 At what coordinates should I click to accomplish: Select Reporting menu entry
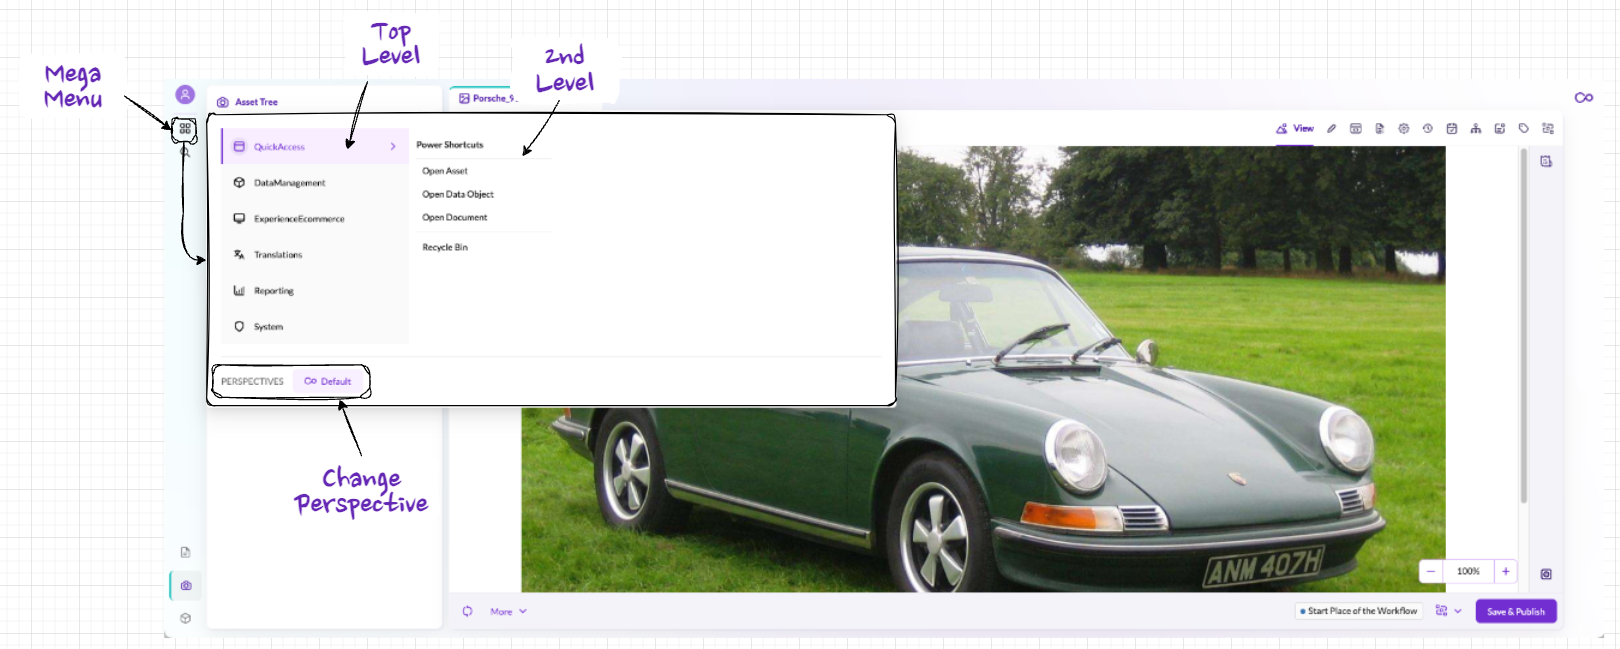coord(315,291)
